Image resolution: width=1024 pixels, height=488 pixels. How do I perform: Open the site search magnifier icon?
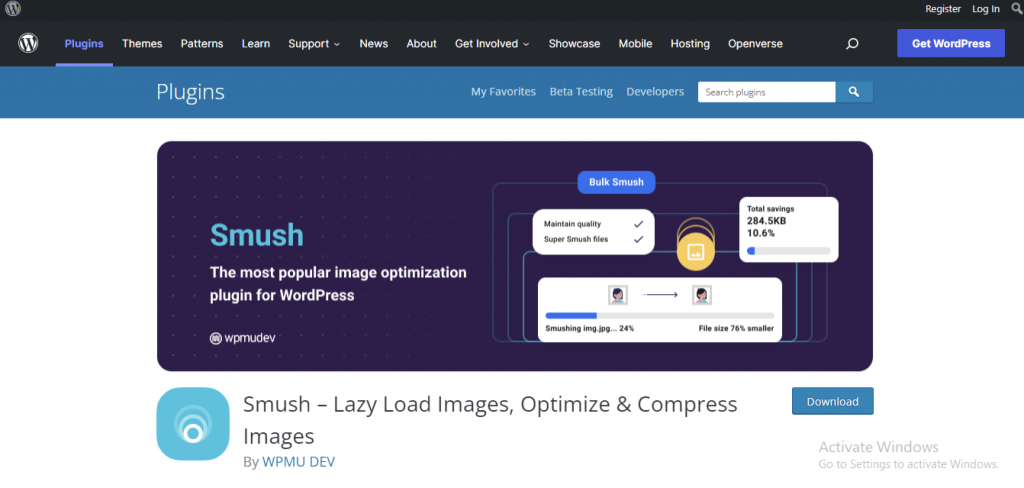click(x=852, y=44)
